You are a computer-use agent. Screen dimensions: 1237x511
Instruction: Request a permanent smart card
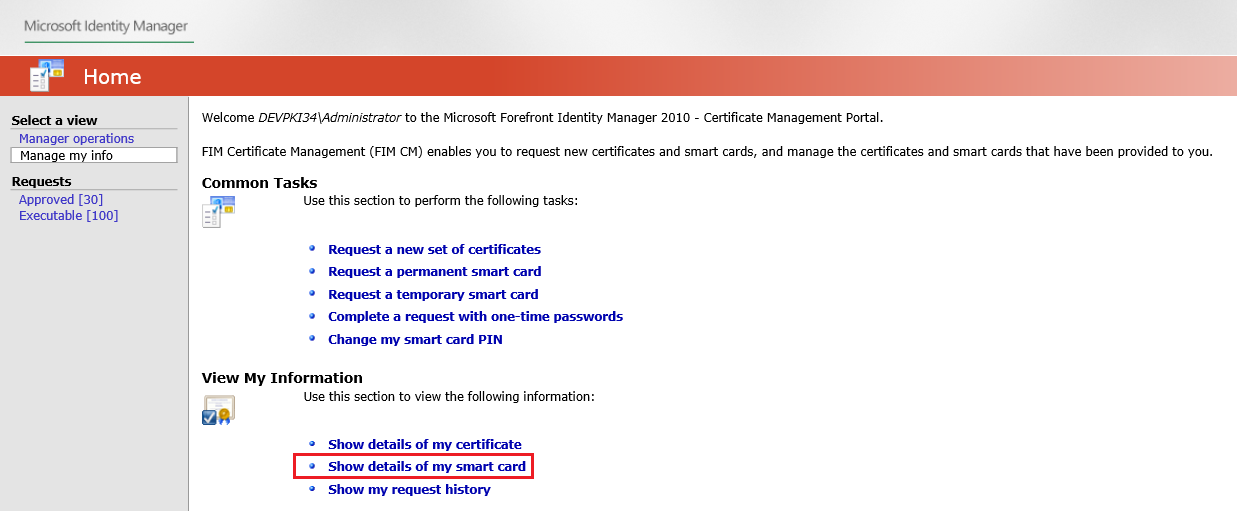[435, 272]
